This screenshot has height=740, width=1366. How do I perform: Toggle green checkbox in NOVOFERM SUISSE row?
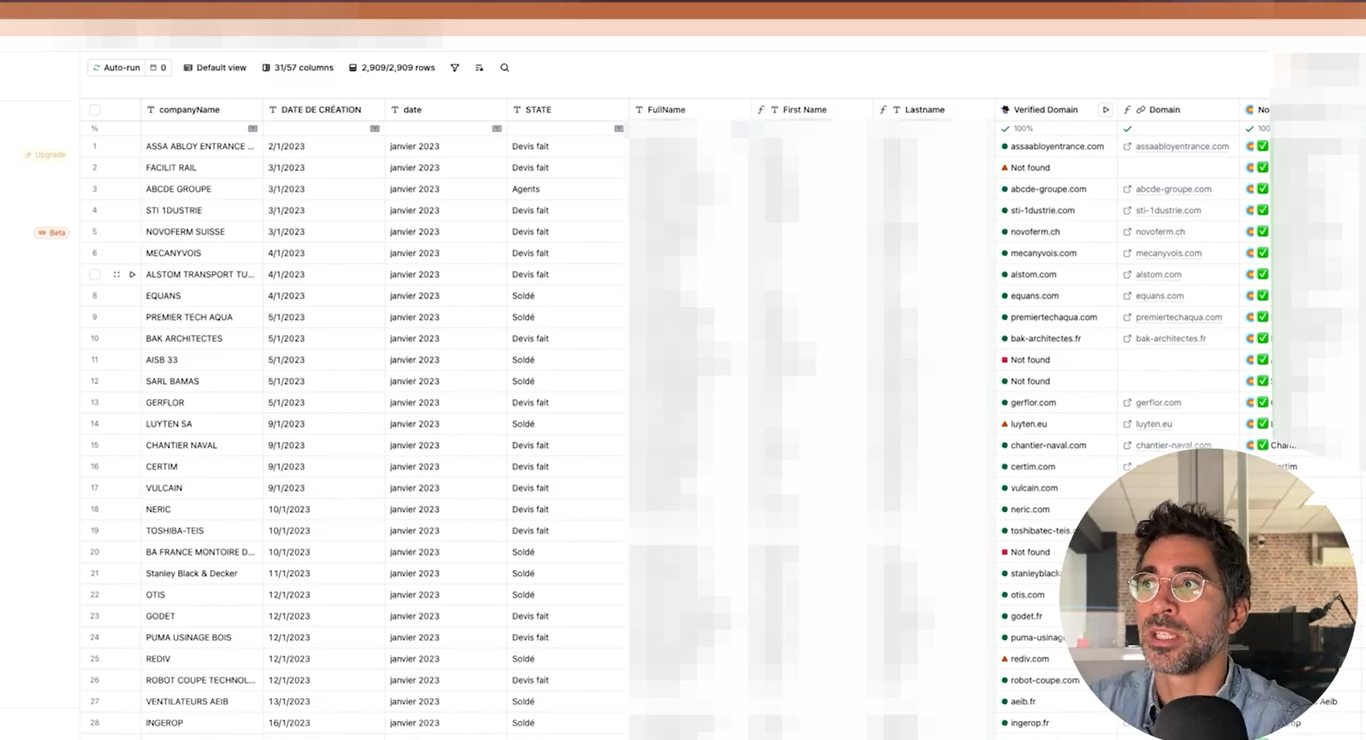[x=1263, y=232]
